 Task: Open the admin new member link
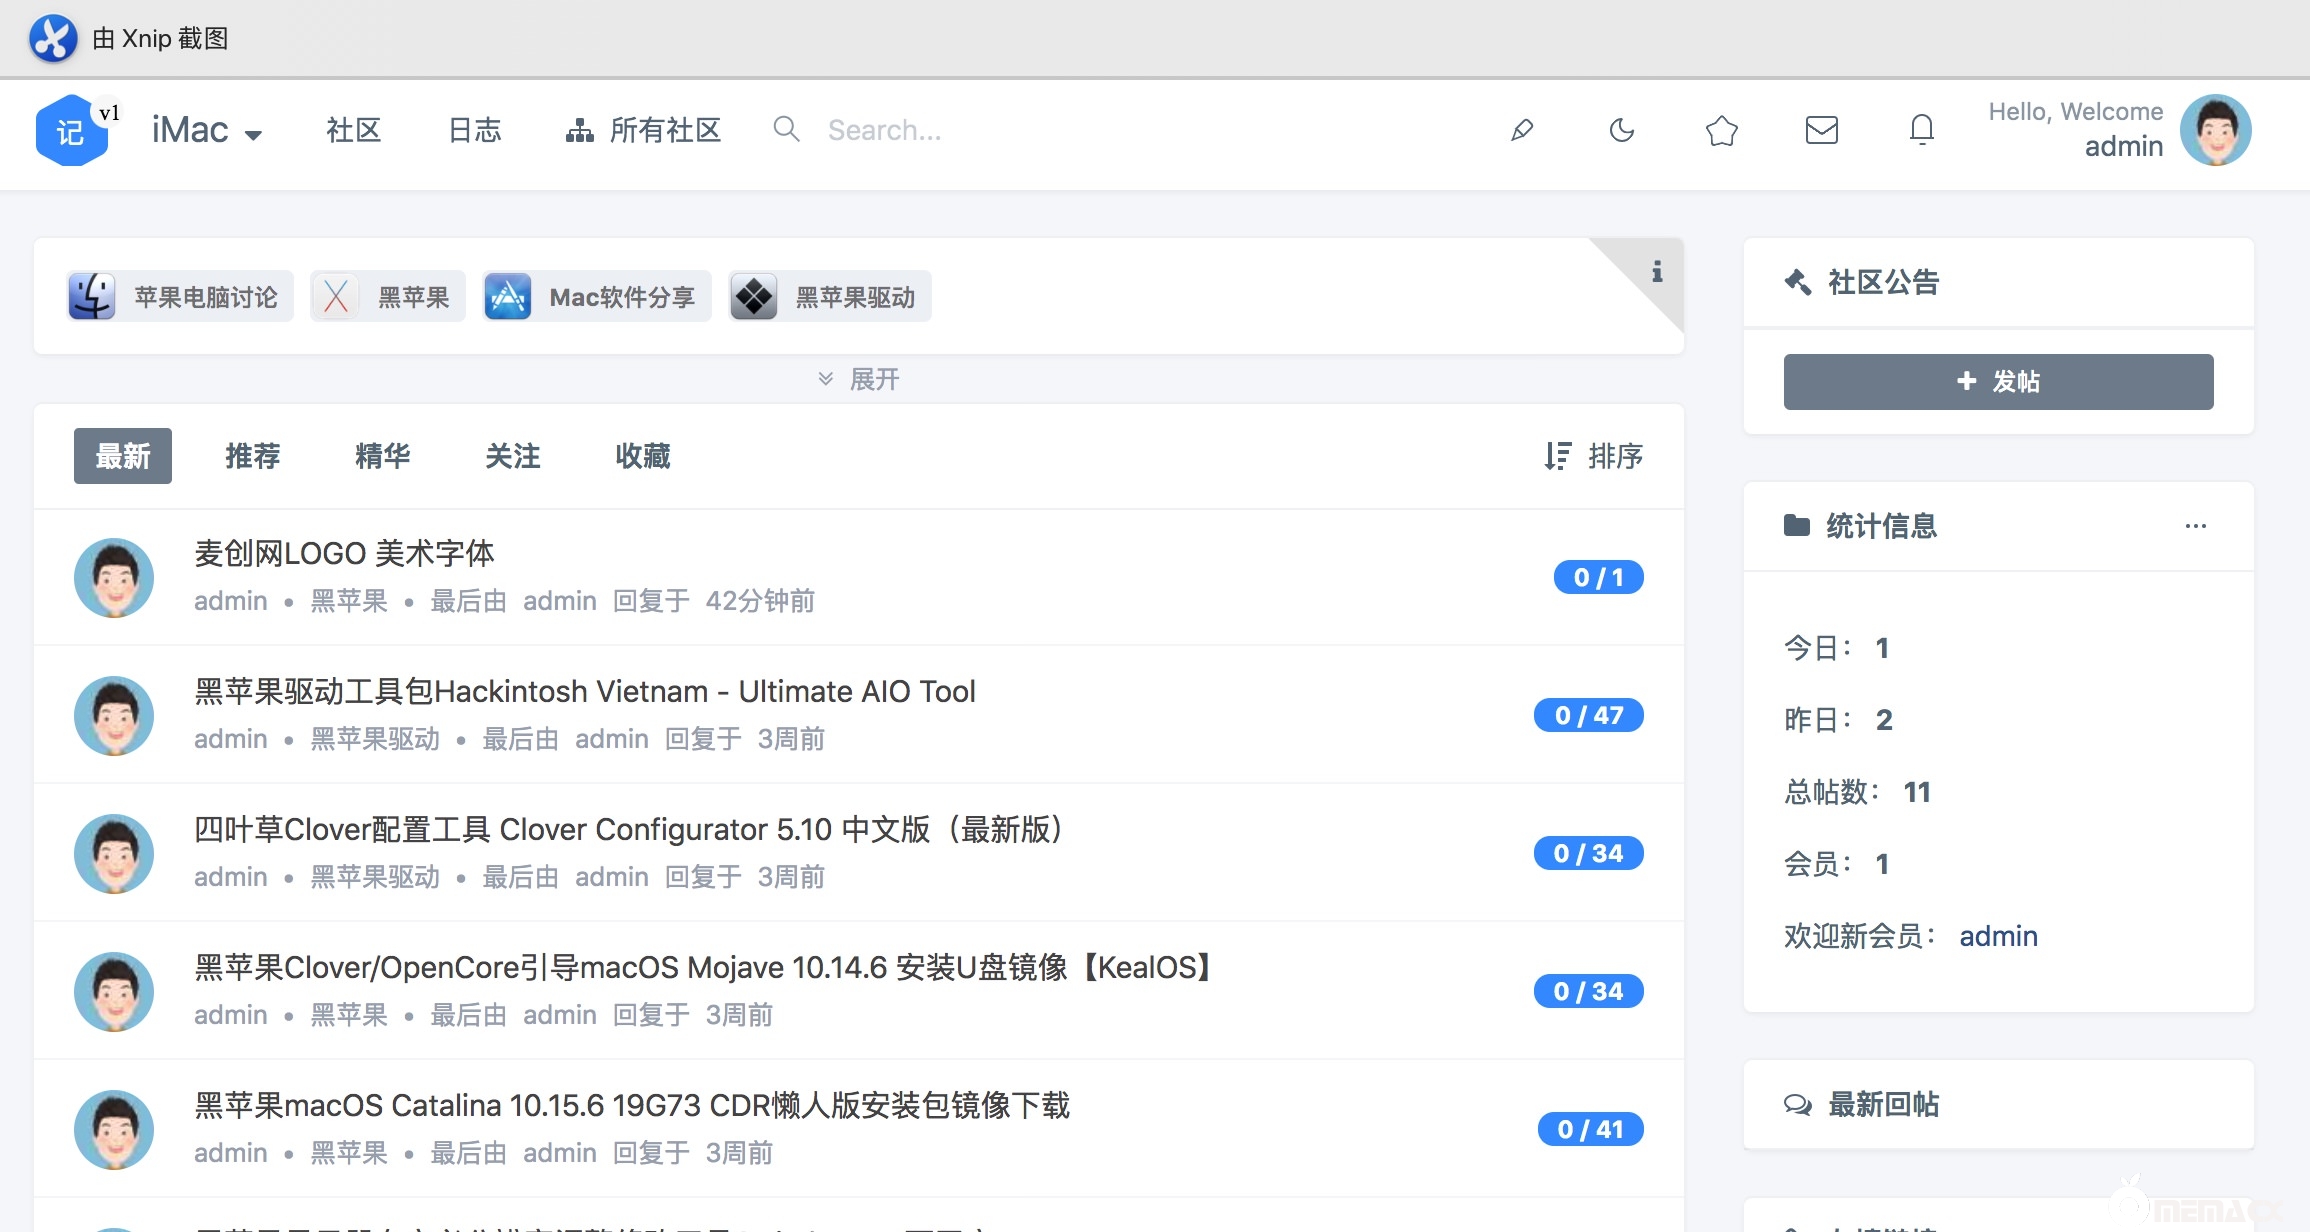(1997, 936)
